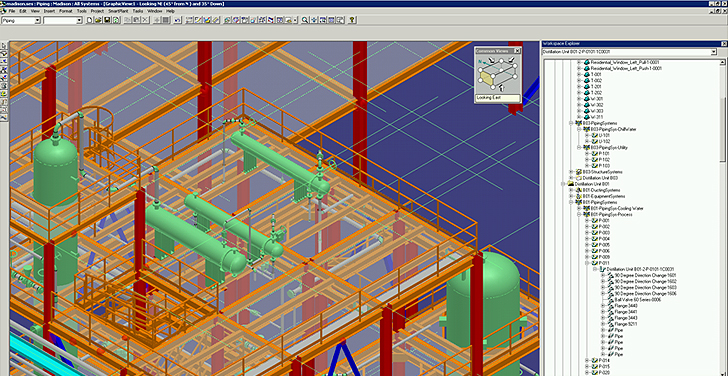Image resolution: width=728 pixels, height=376 pixels.
Task: Click the Open folder toolbar icon
Action: (98, 20)
